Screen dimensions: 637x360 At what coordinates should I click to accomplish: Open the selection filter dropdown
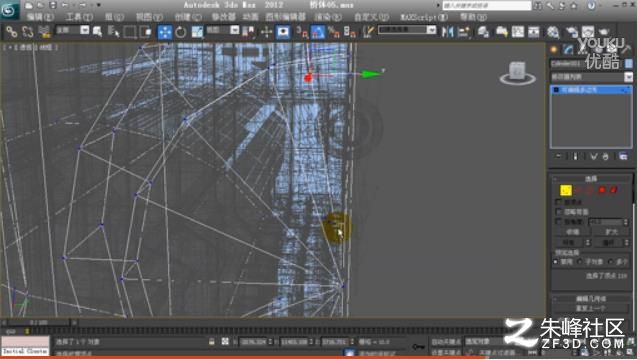click(x=72, y=30)
